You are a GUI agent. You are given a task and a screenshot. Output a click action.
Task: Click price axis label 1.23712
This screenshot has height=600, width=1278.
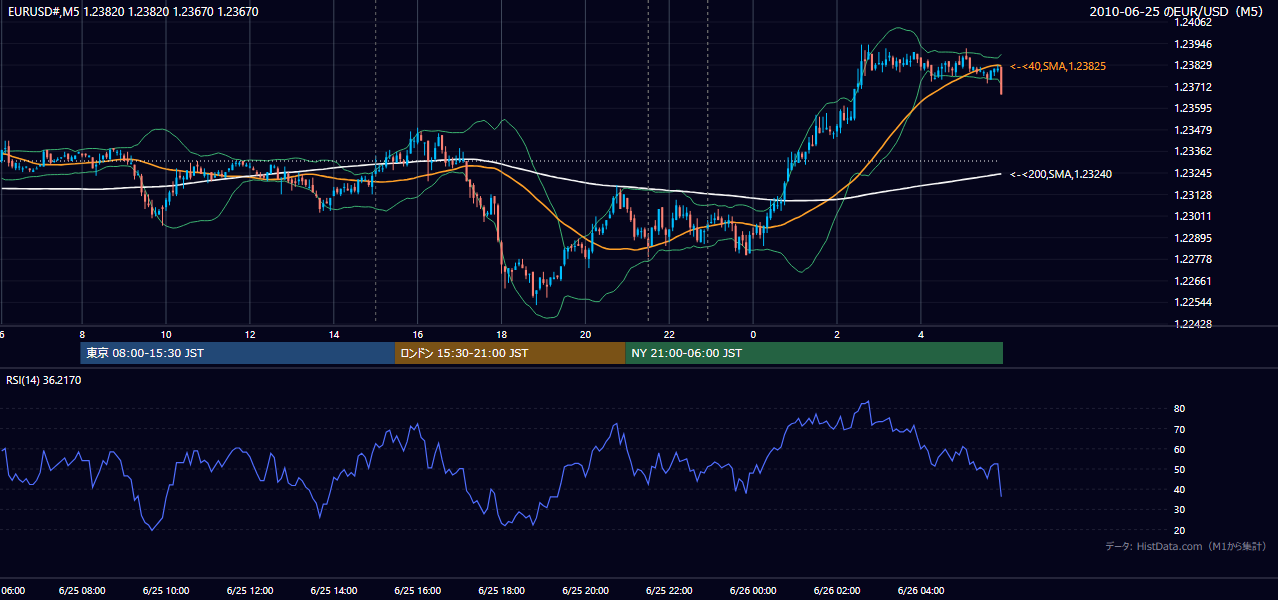1194,87
